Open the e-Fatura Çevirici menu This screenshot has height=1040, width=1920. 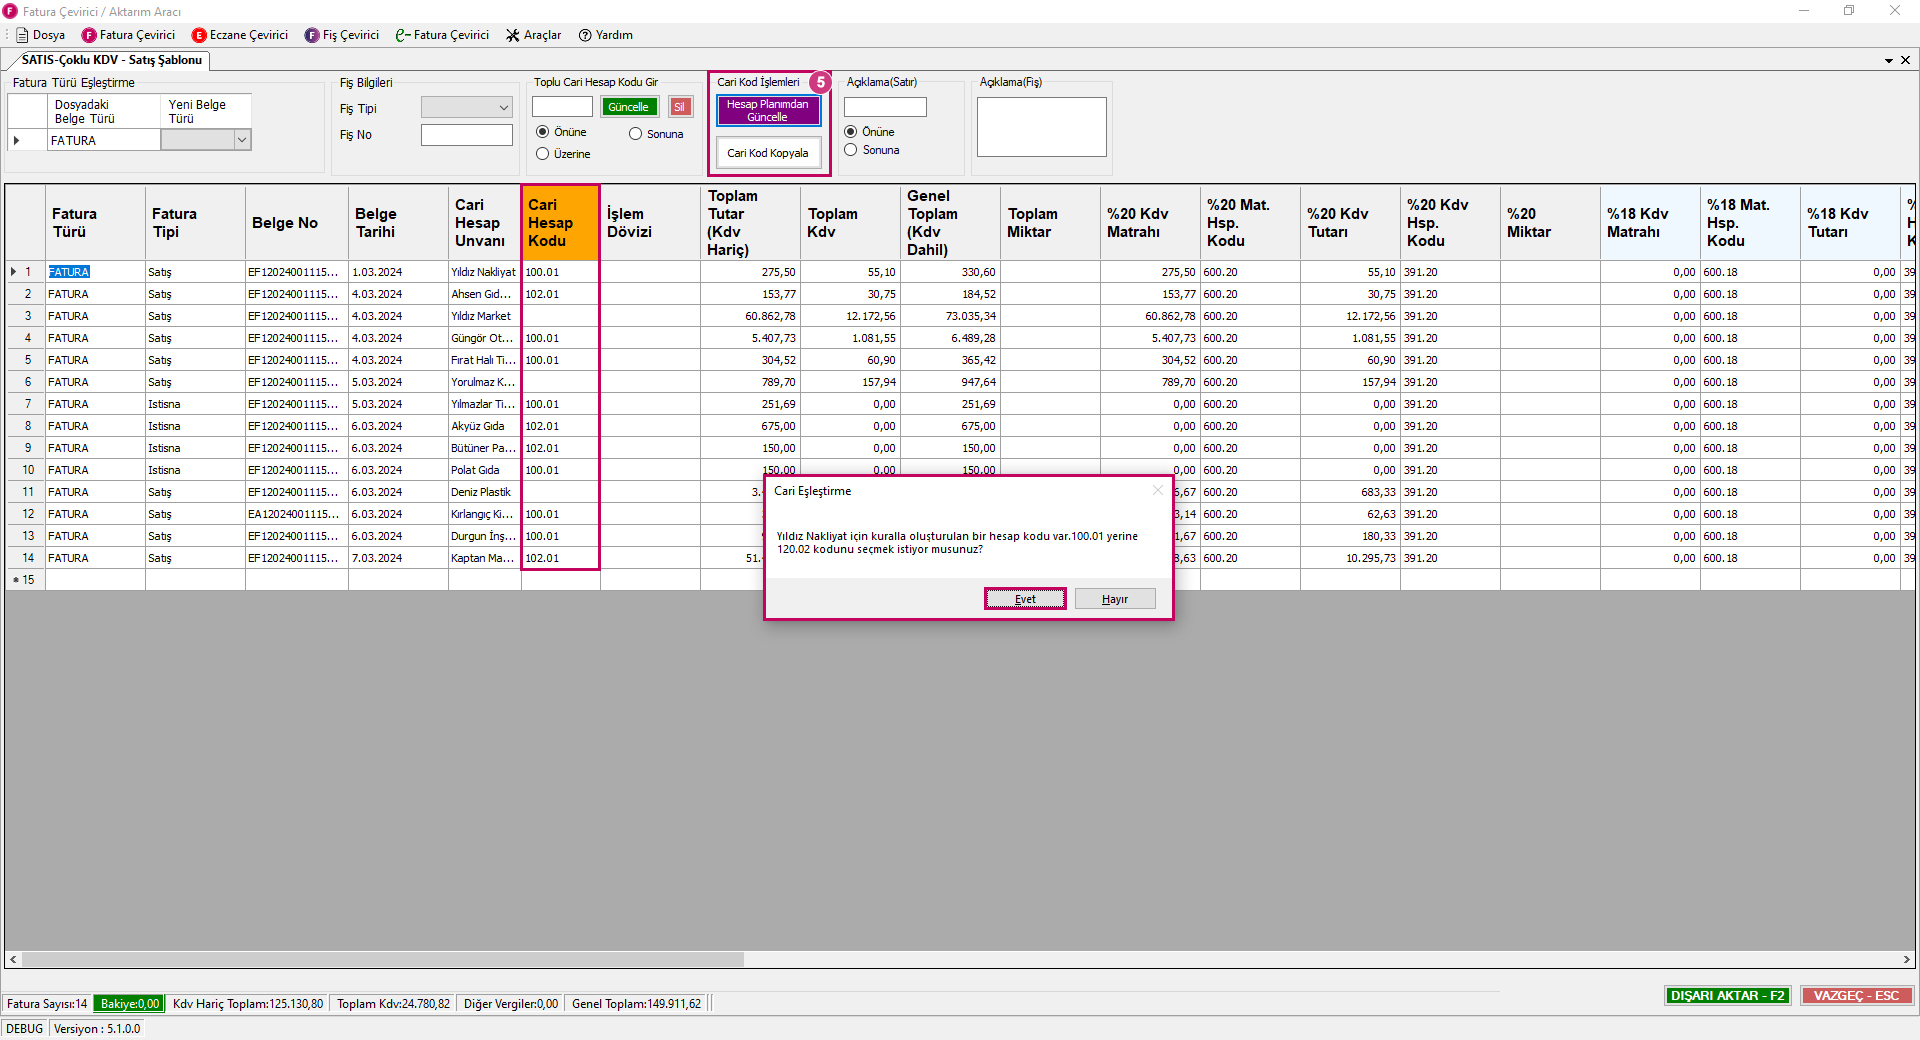coord(442,35)
